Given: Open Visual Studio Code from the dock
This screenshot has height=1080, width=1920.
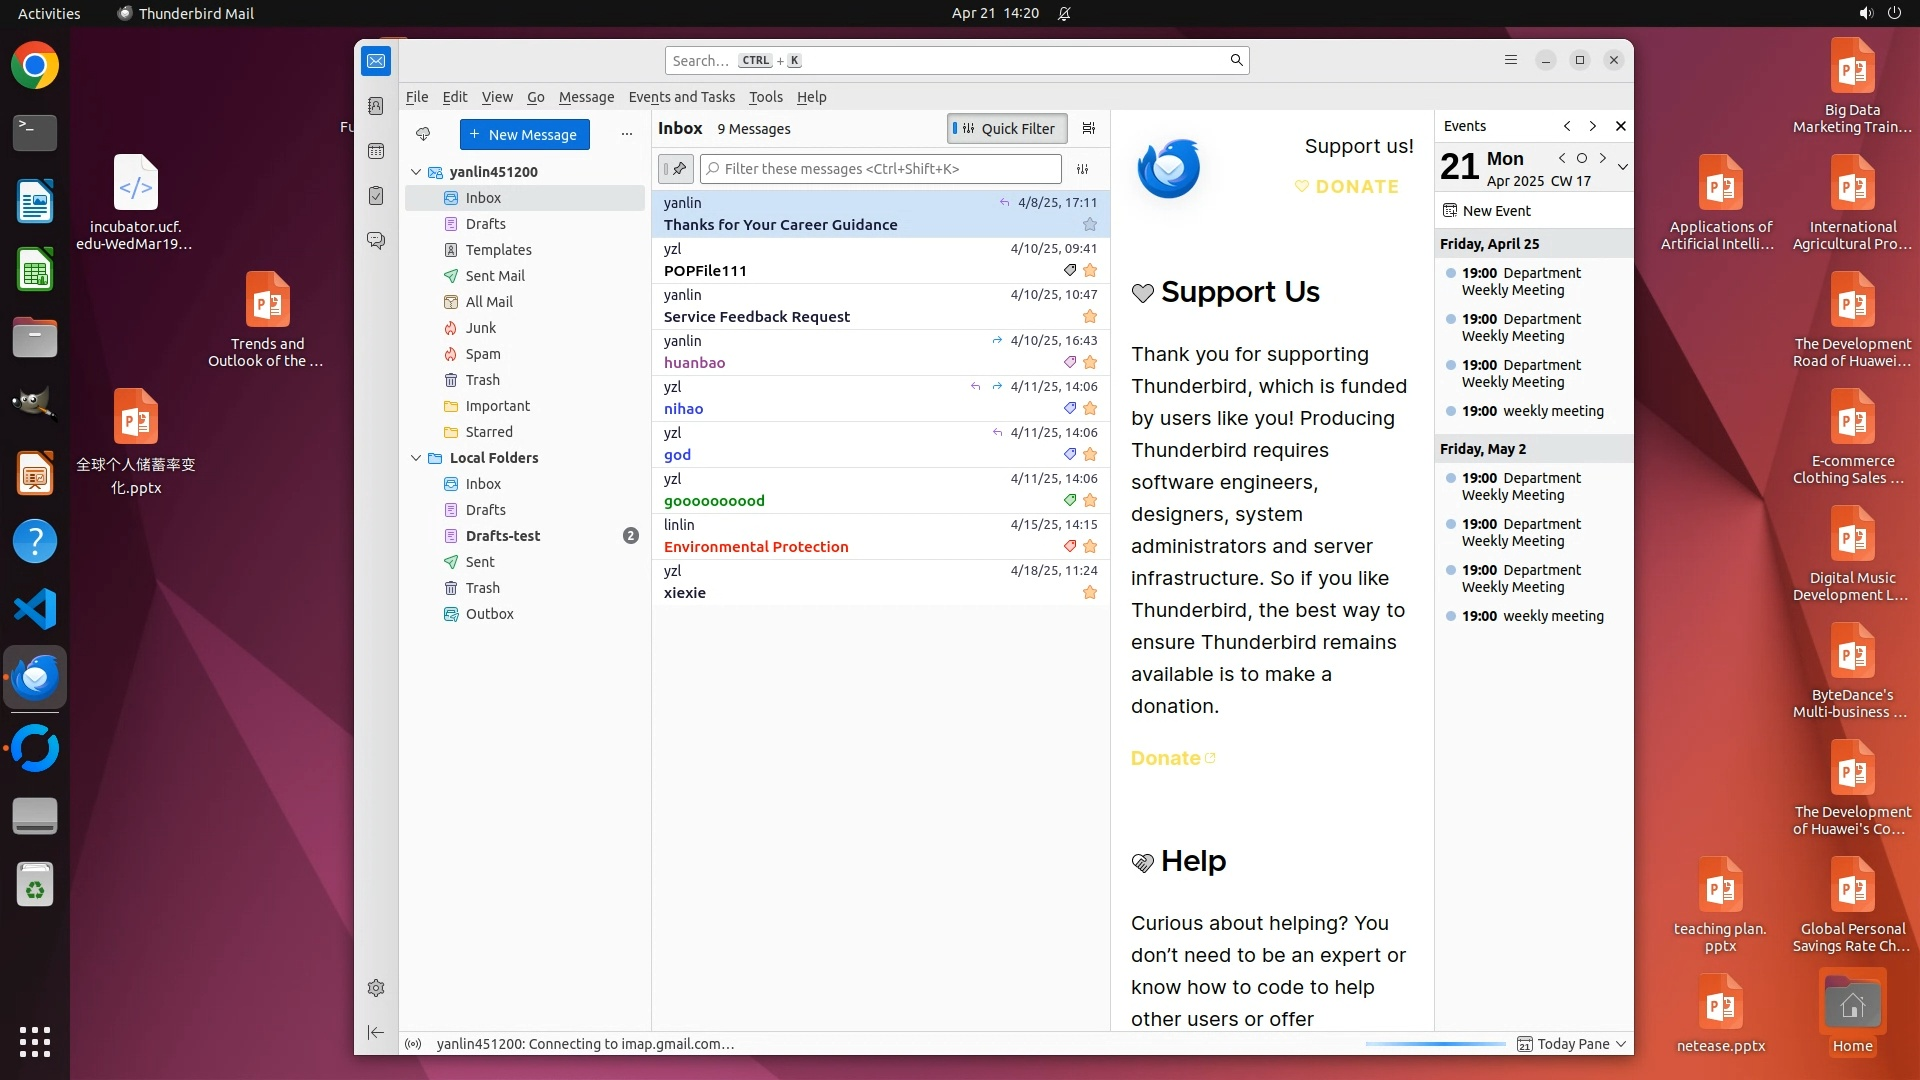Looking at the screenshot, I should tap(35, 609).
